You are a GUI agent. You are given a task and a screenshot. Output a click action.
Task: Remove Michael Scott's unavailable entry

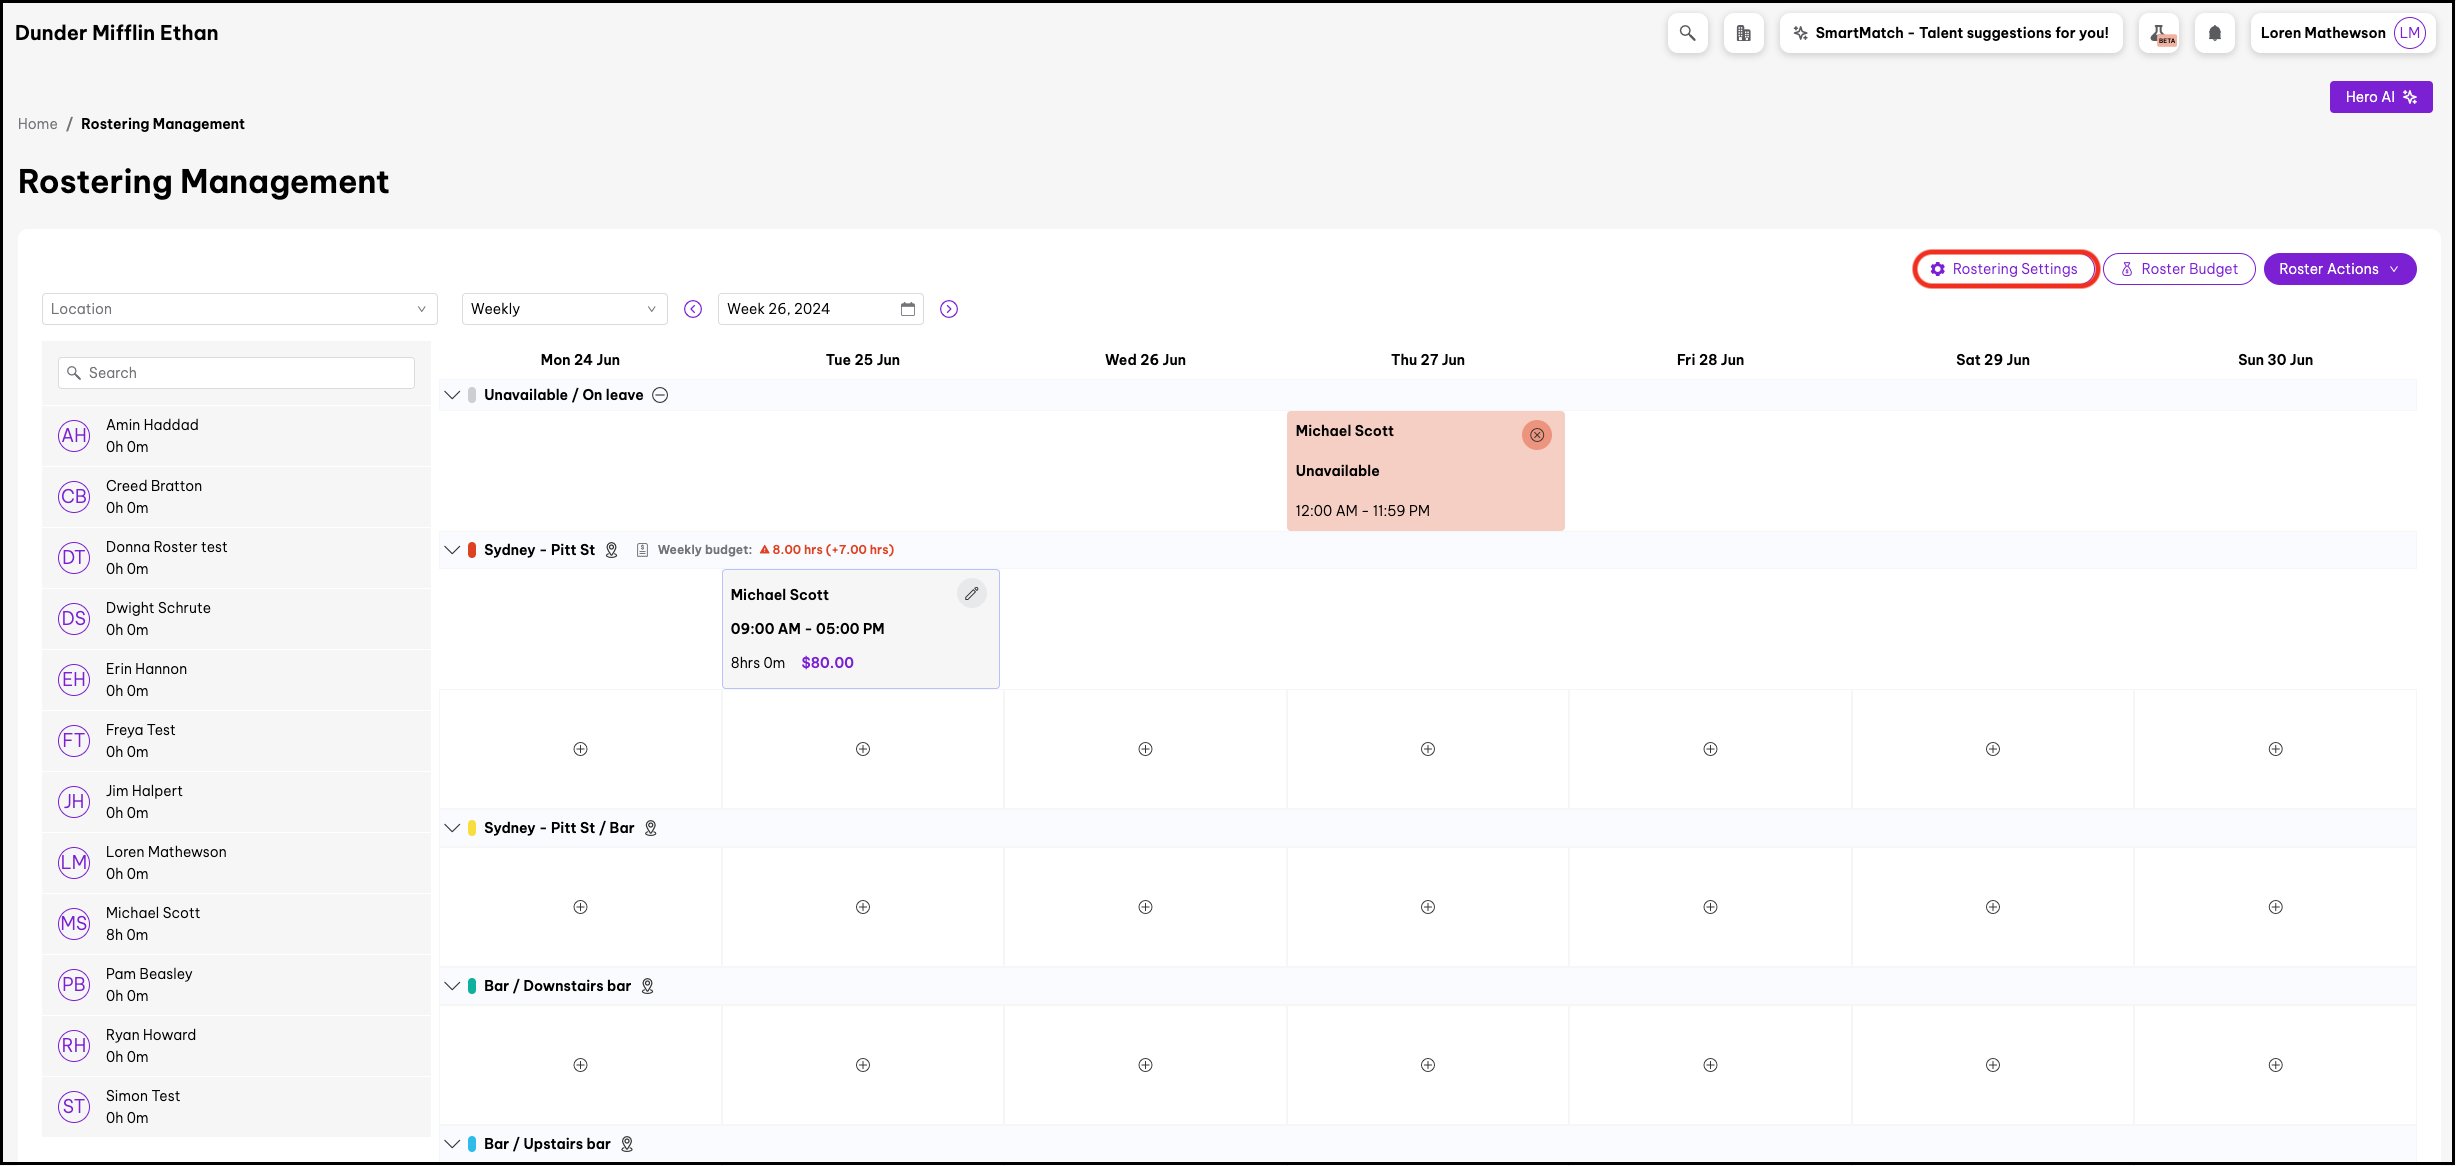click(x=1536, y=435)
